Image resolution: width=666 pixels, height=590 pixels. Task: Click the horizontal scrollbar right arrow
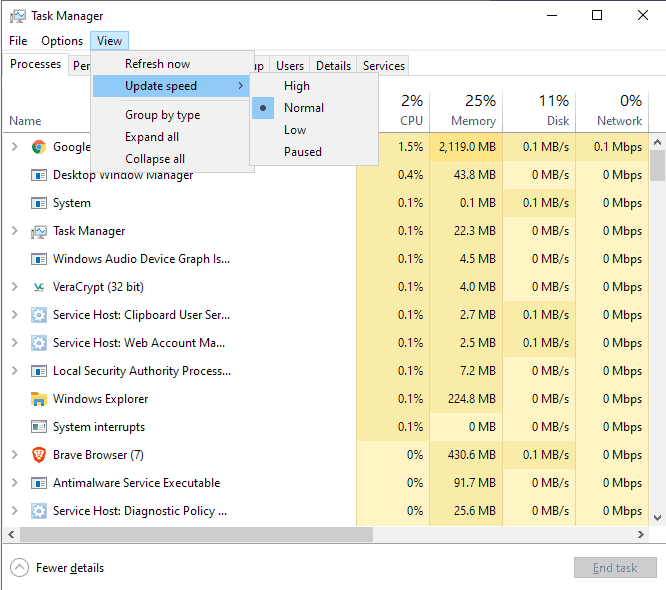click(x=641, y=534)
